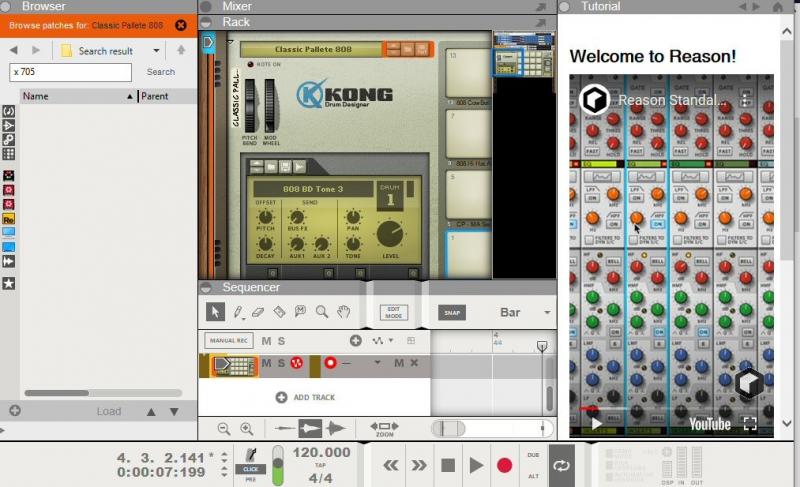Open the automation dropdown in track header
800x487 pixels.
click(391, 340)
